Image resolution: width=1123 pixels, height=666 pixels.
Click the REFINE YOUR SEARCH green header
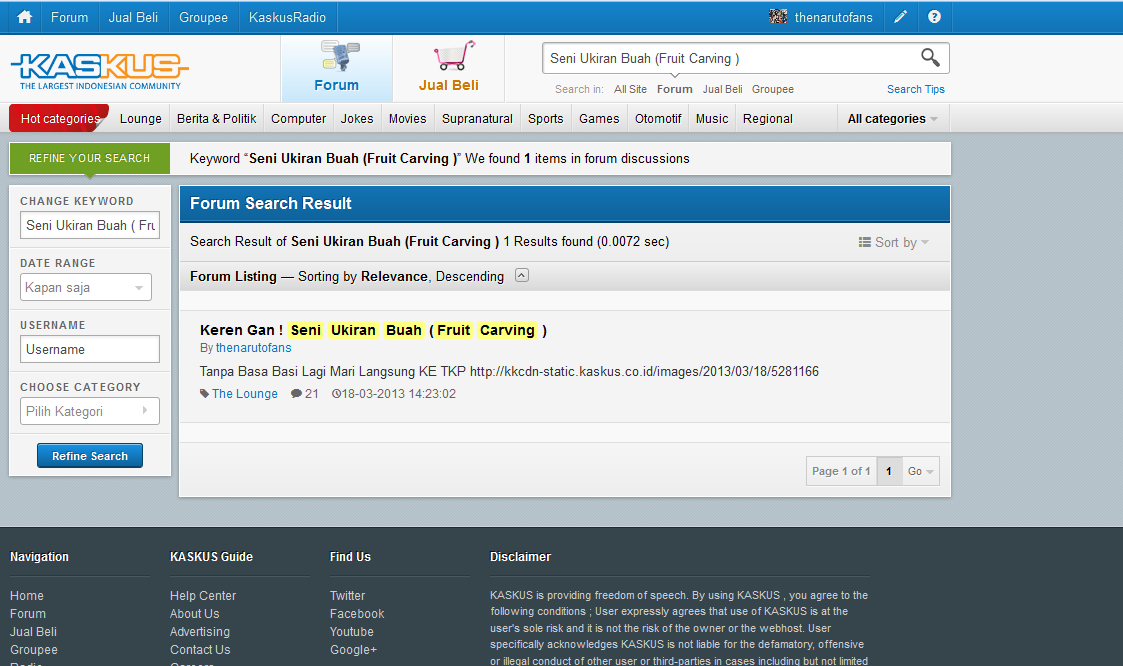tap(90, 158)
